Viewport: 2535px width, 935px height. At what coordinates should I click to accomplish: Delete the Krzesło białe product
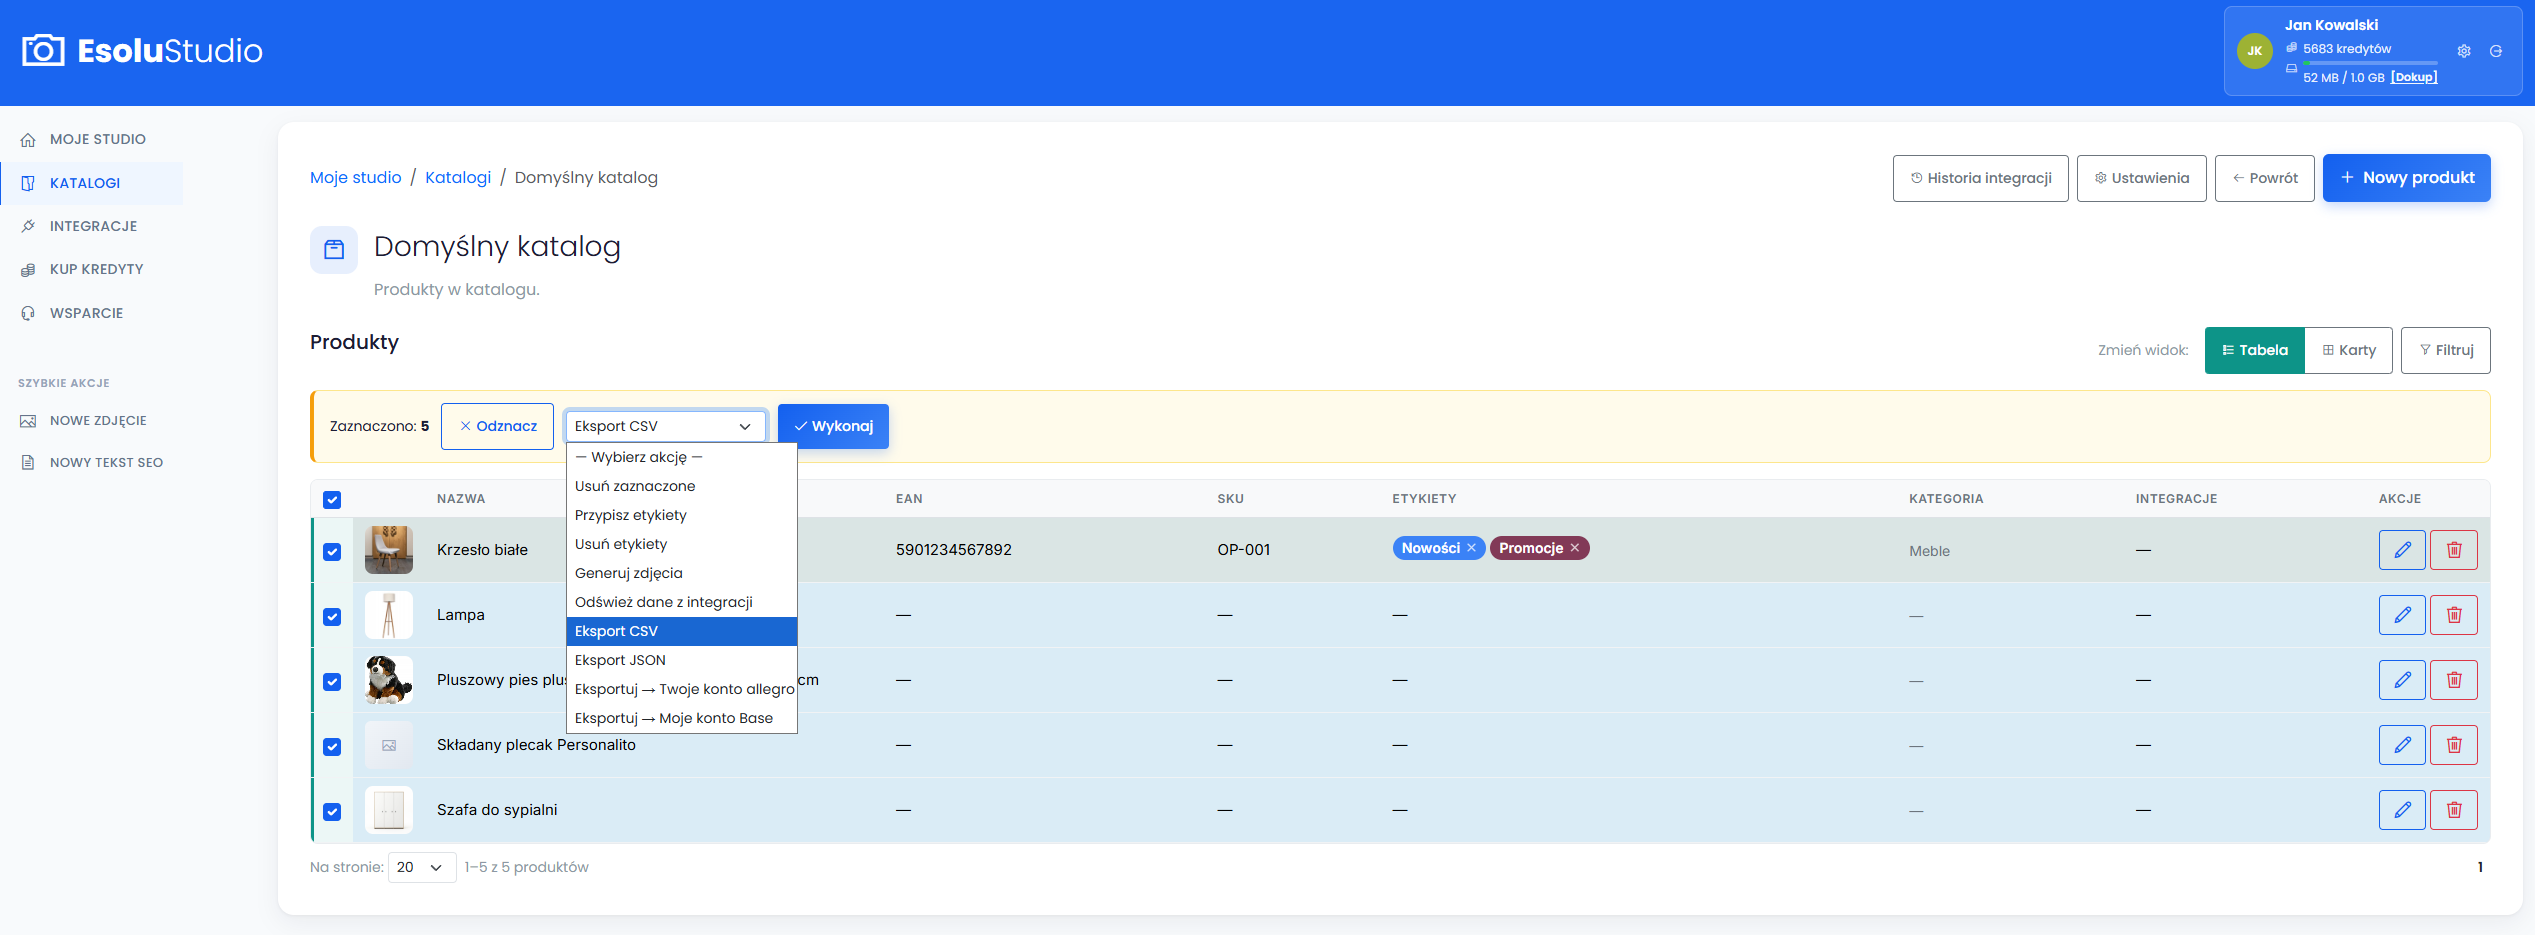2454,550
